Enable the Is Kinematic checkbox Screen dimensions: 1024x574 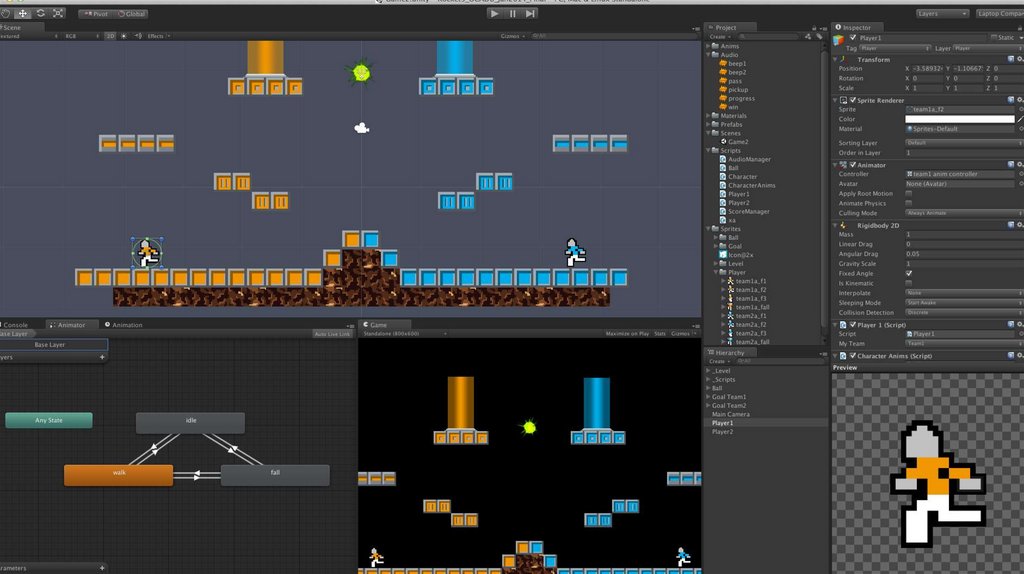908,283
